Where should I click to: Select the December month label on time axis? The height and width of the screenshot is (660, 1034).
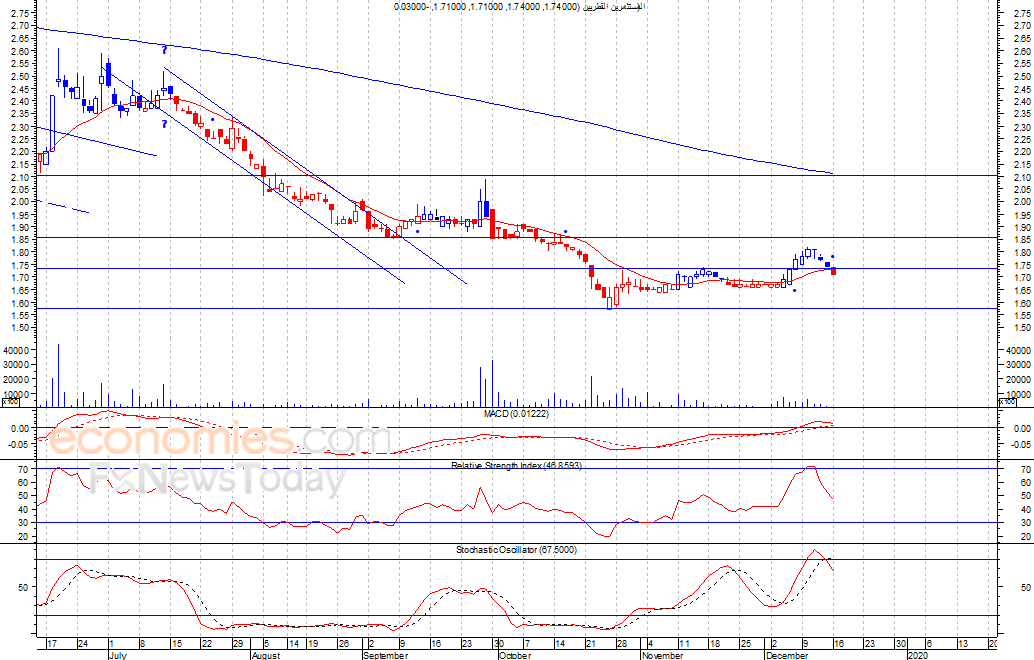787,655
